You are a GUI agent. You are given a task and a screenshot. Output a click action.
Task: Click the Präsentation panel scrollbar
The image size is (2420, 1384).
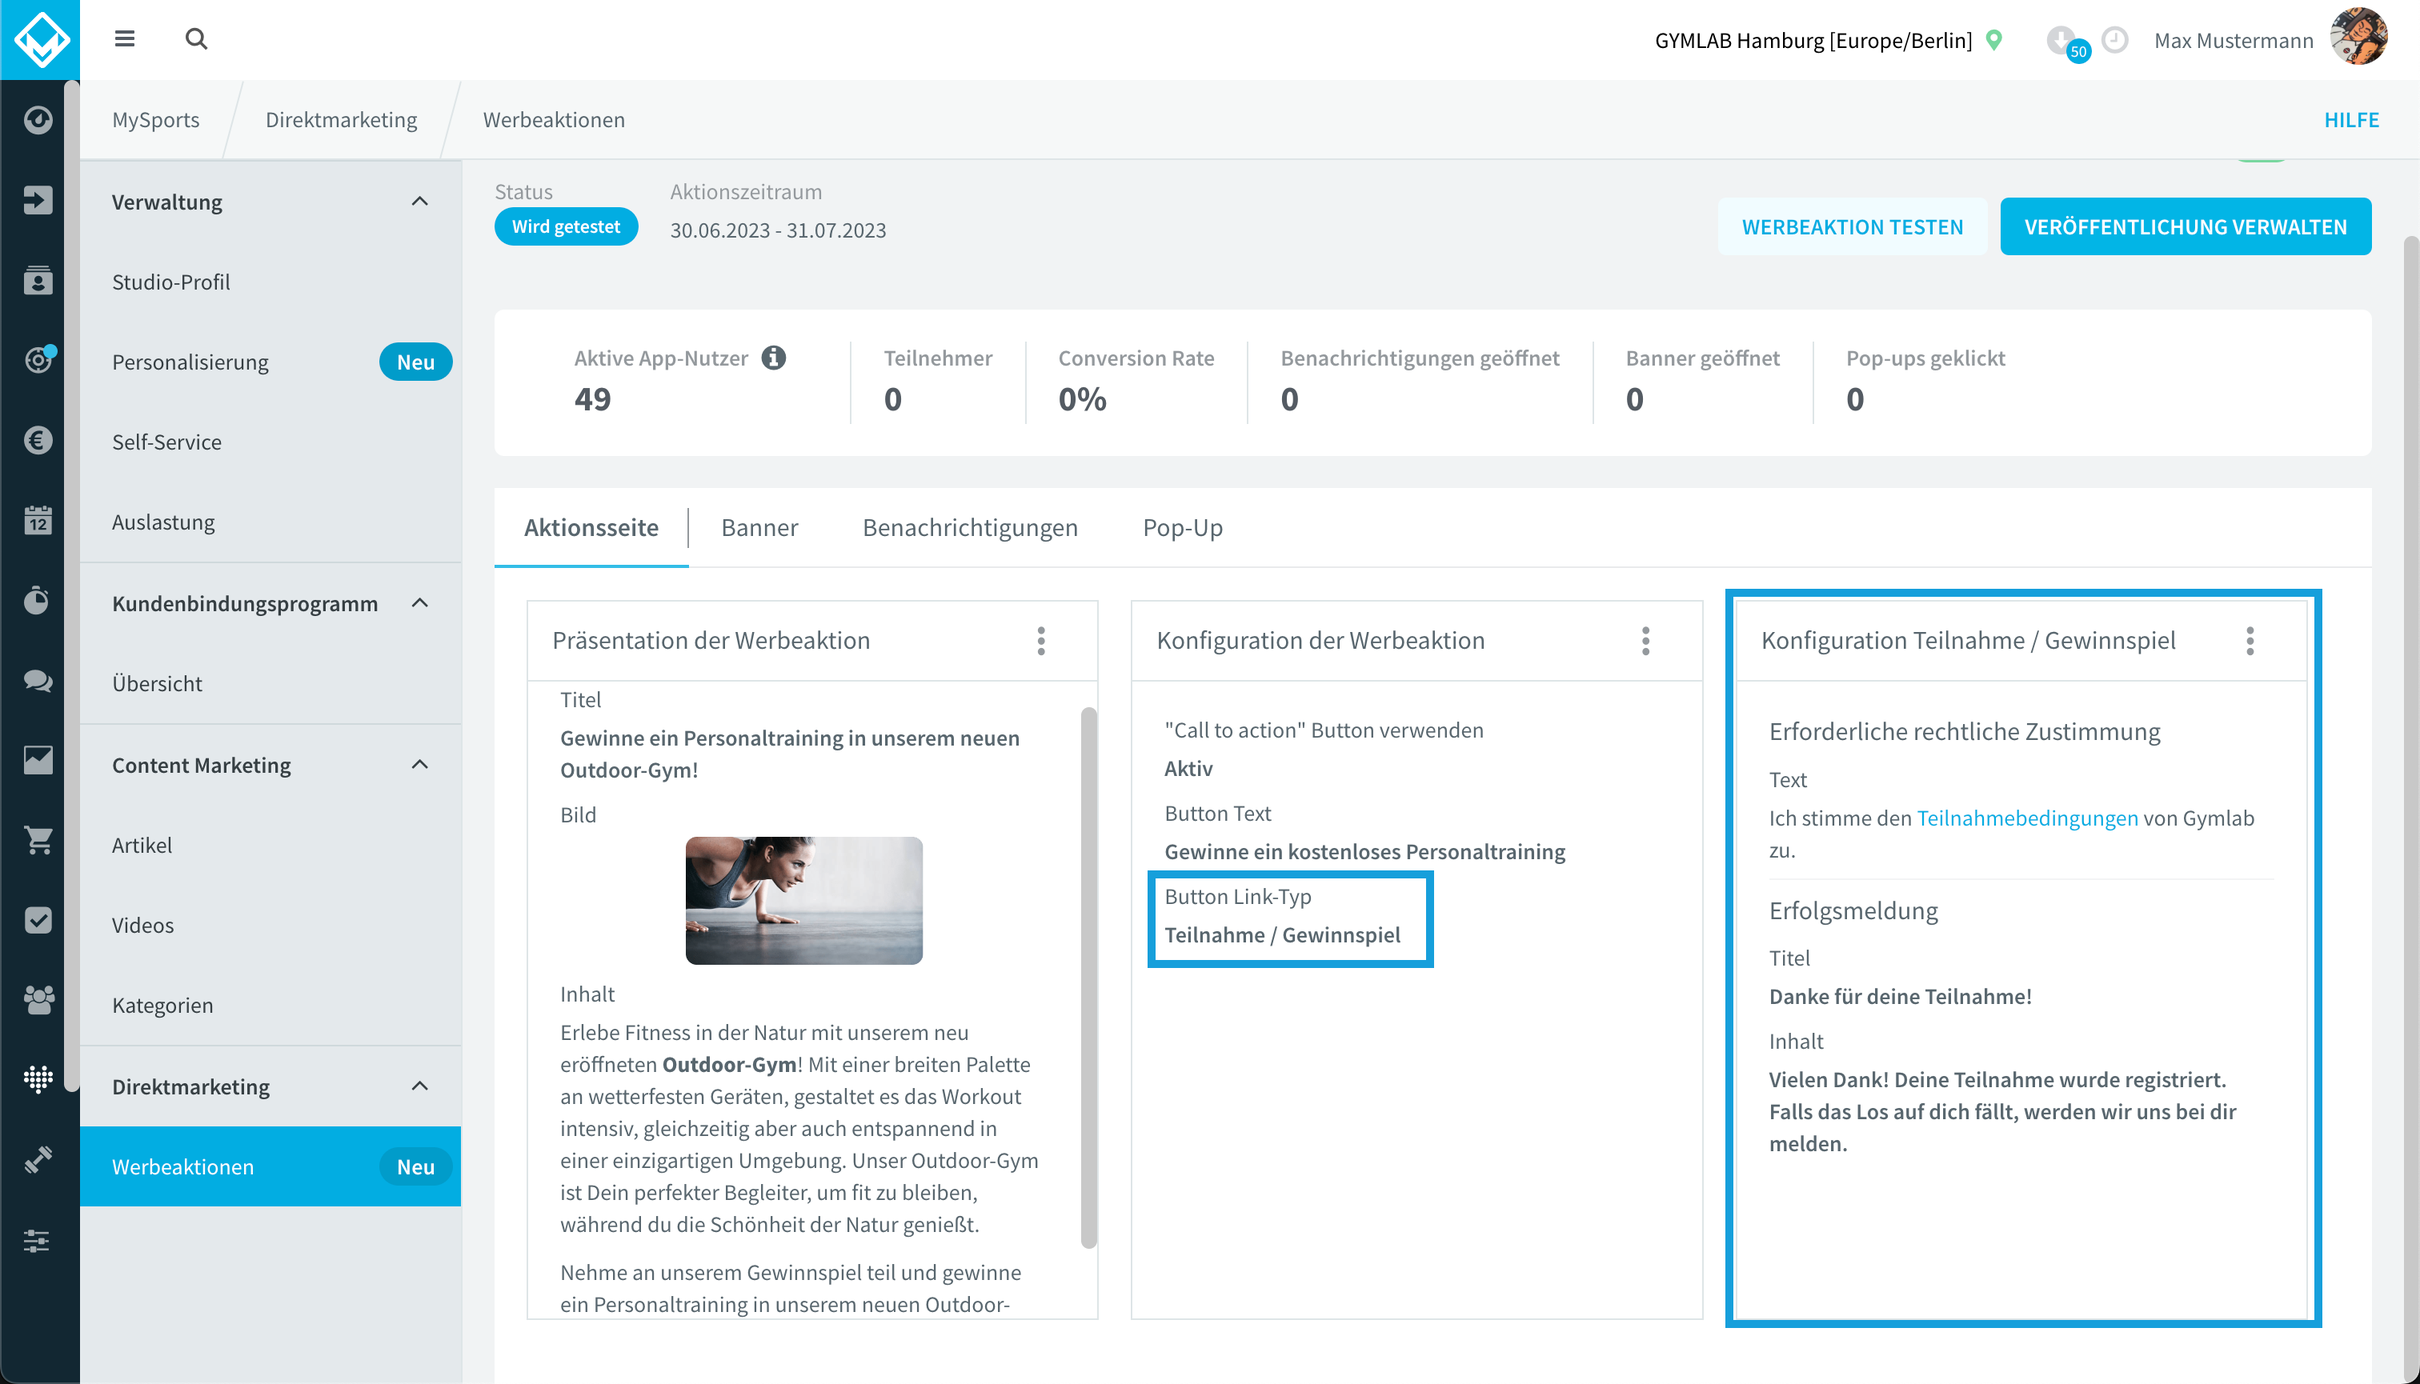pos(1089,977)
